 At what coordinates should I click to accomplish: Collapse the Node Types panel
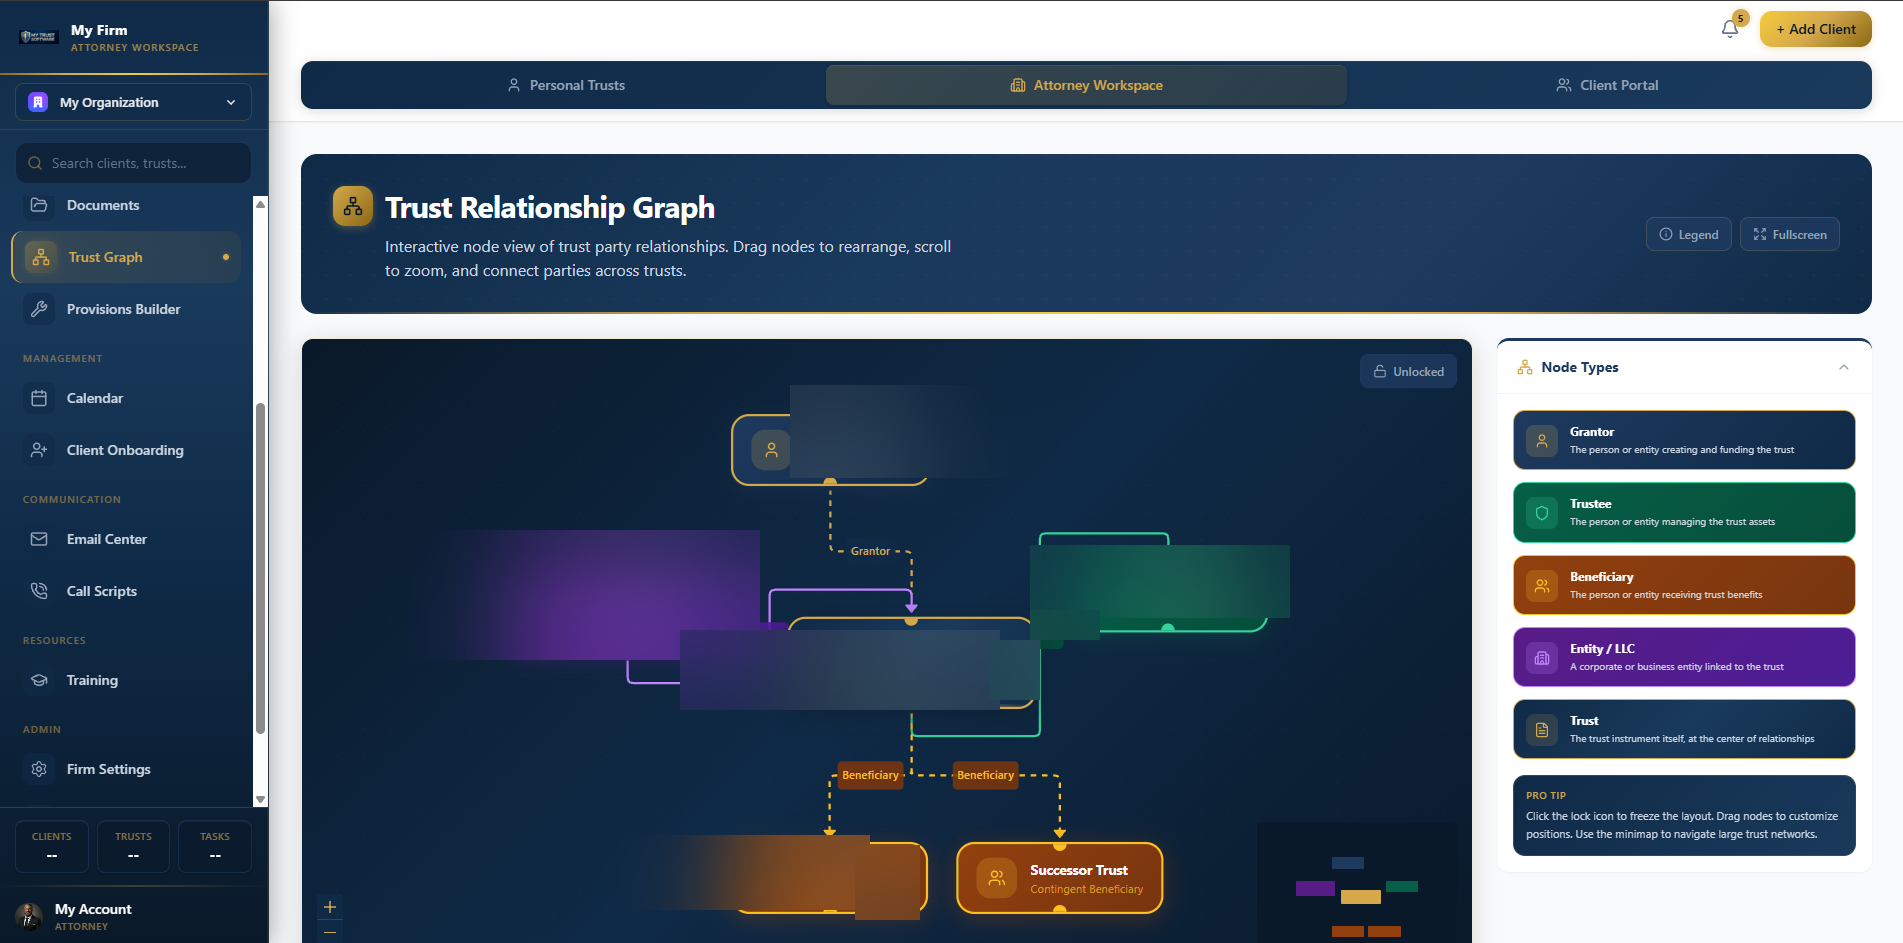[1844, 367]
